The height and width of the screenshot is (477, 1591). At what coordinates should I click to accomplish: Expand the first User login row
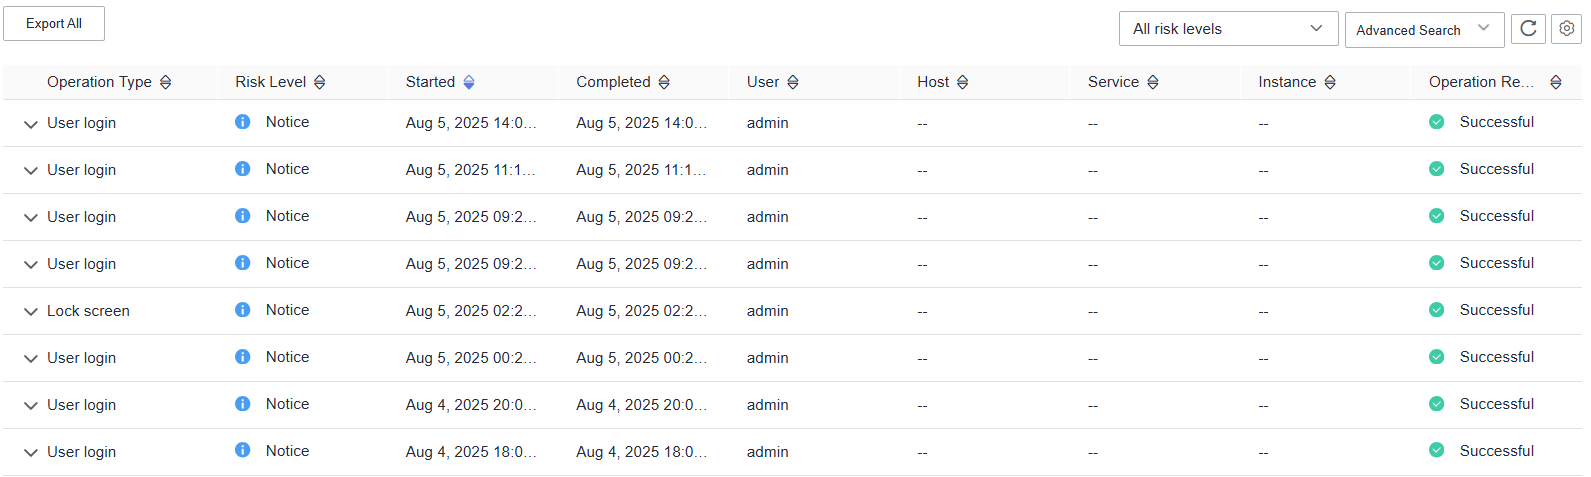coord(31,124)
